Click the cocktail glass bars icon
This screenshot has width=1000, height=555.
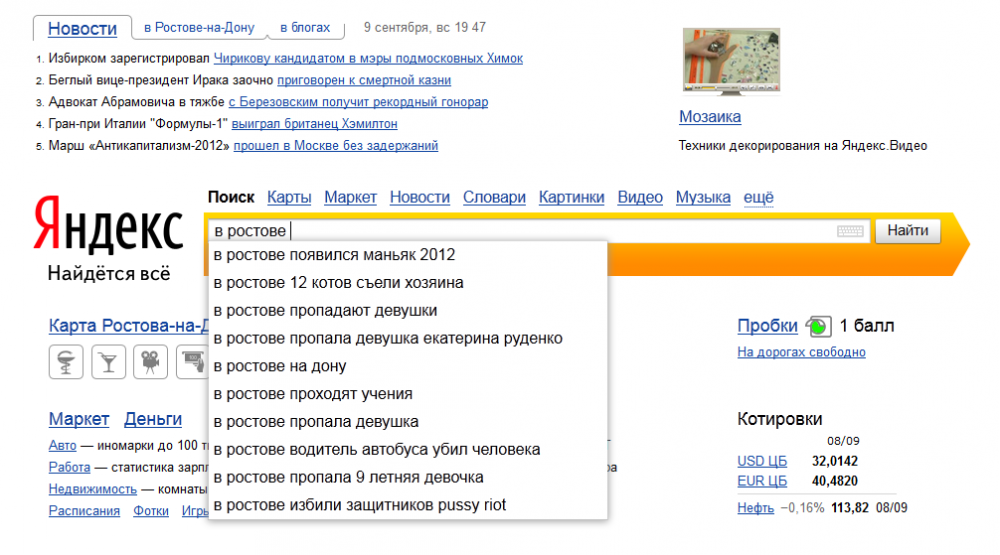[x=108, y=362]
